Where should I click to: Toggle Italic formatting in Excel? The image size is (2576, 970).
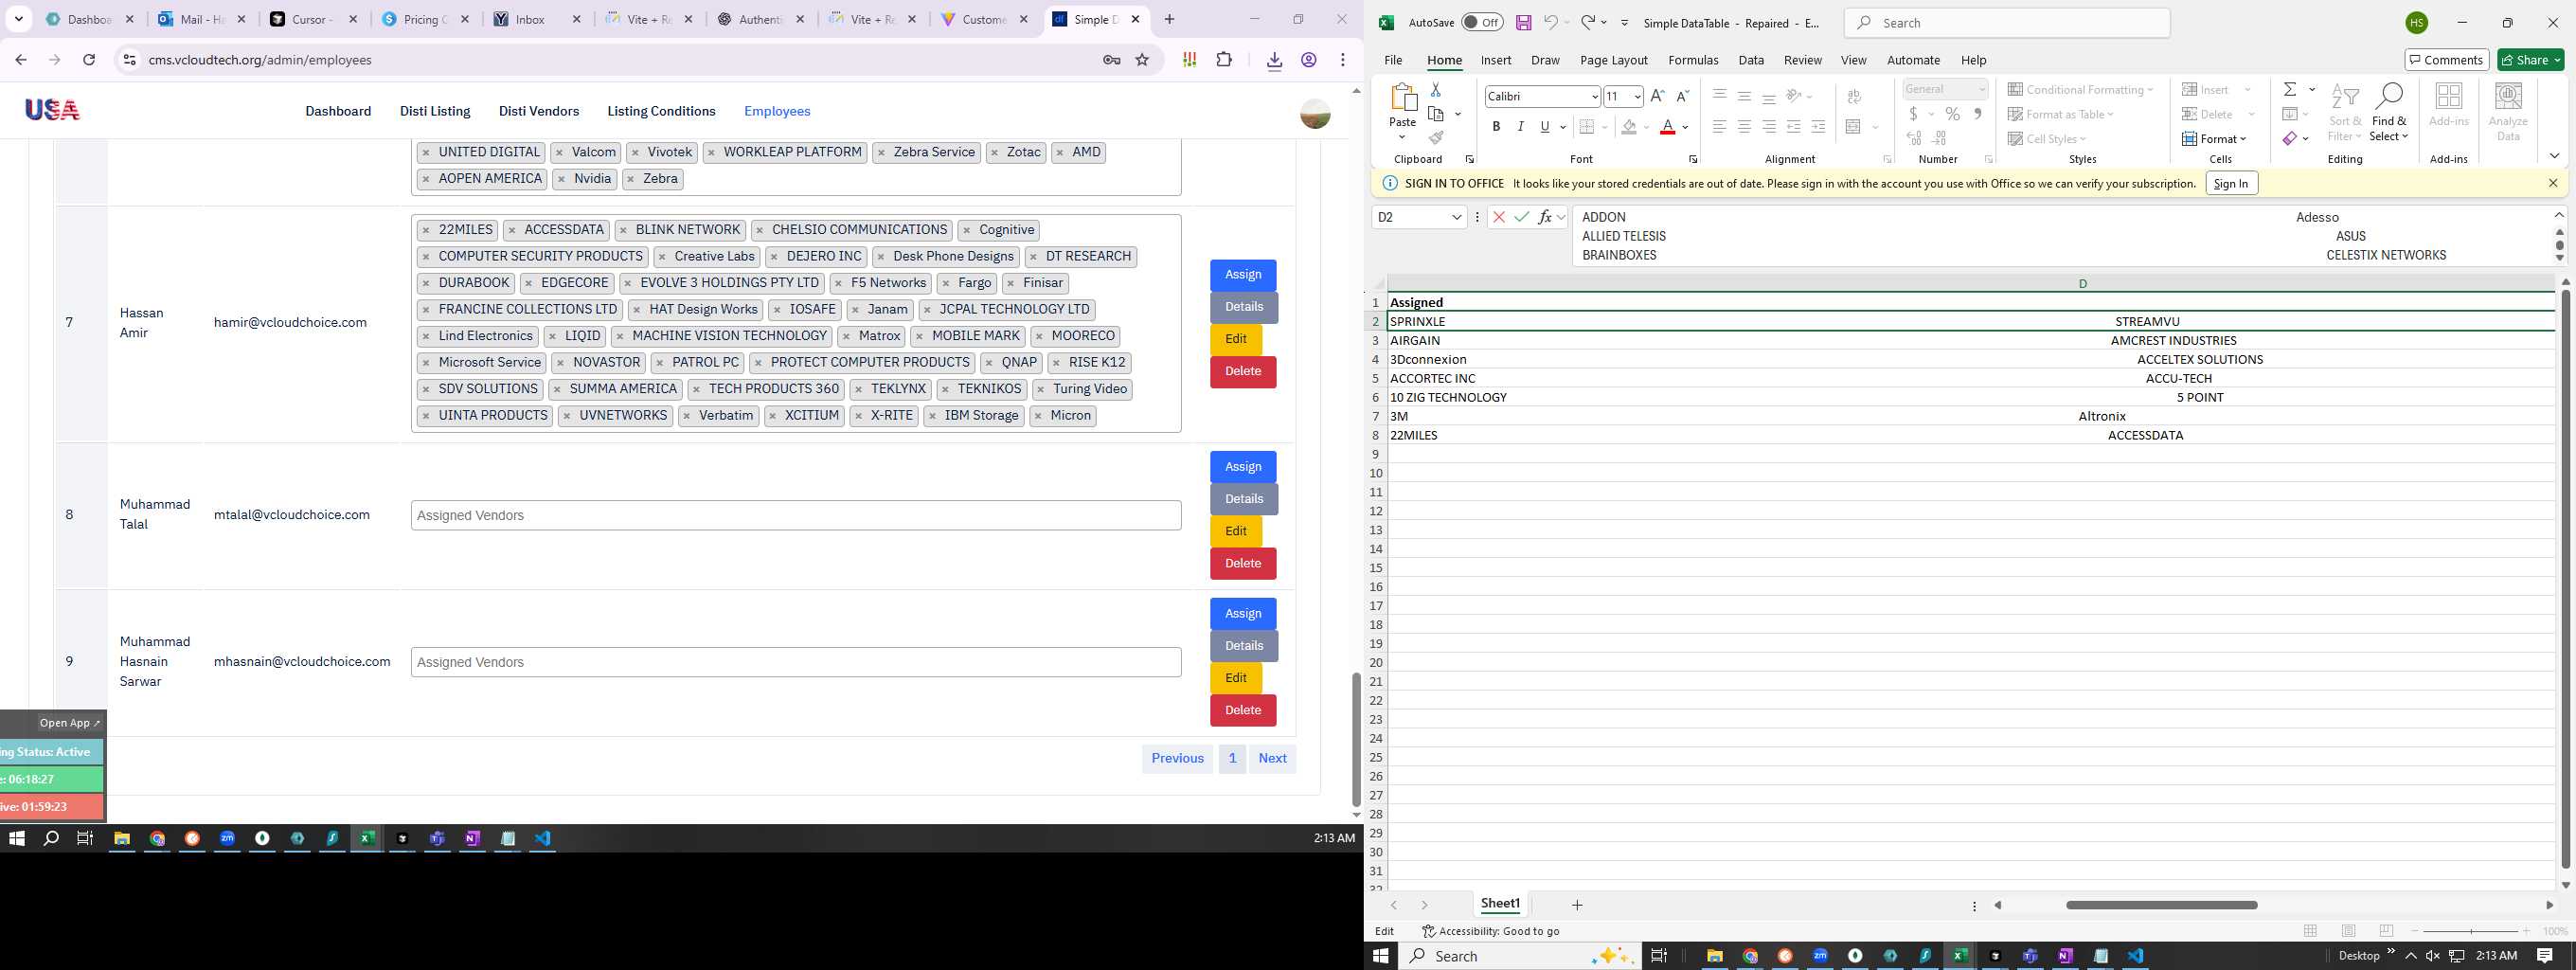tap(1520, 127)
